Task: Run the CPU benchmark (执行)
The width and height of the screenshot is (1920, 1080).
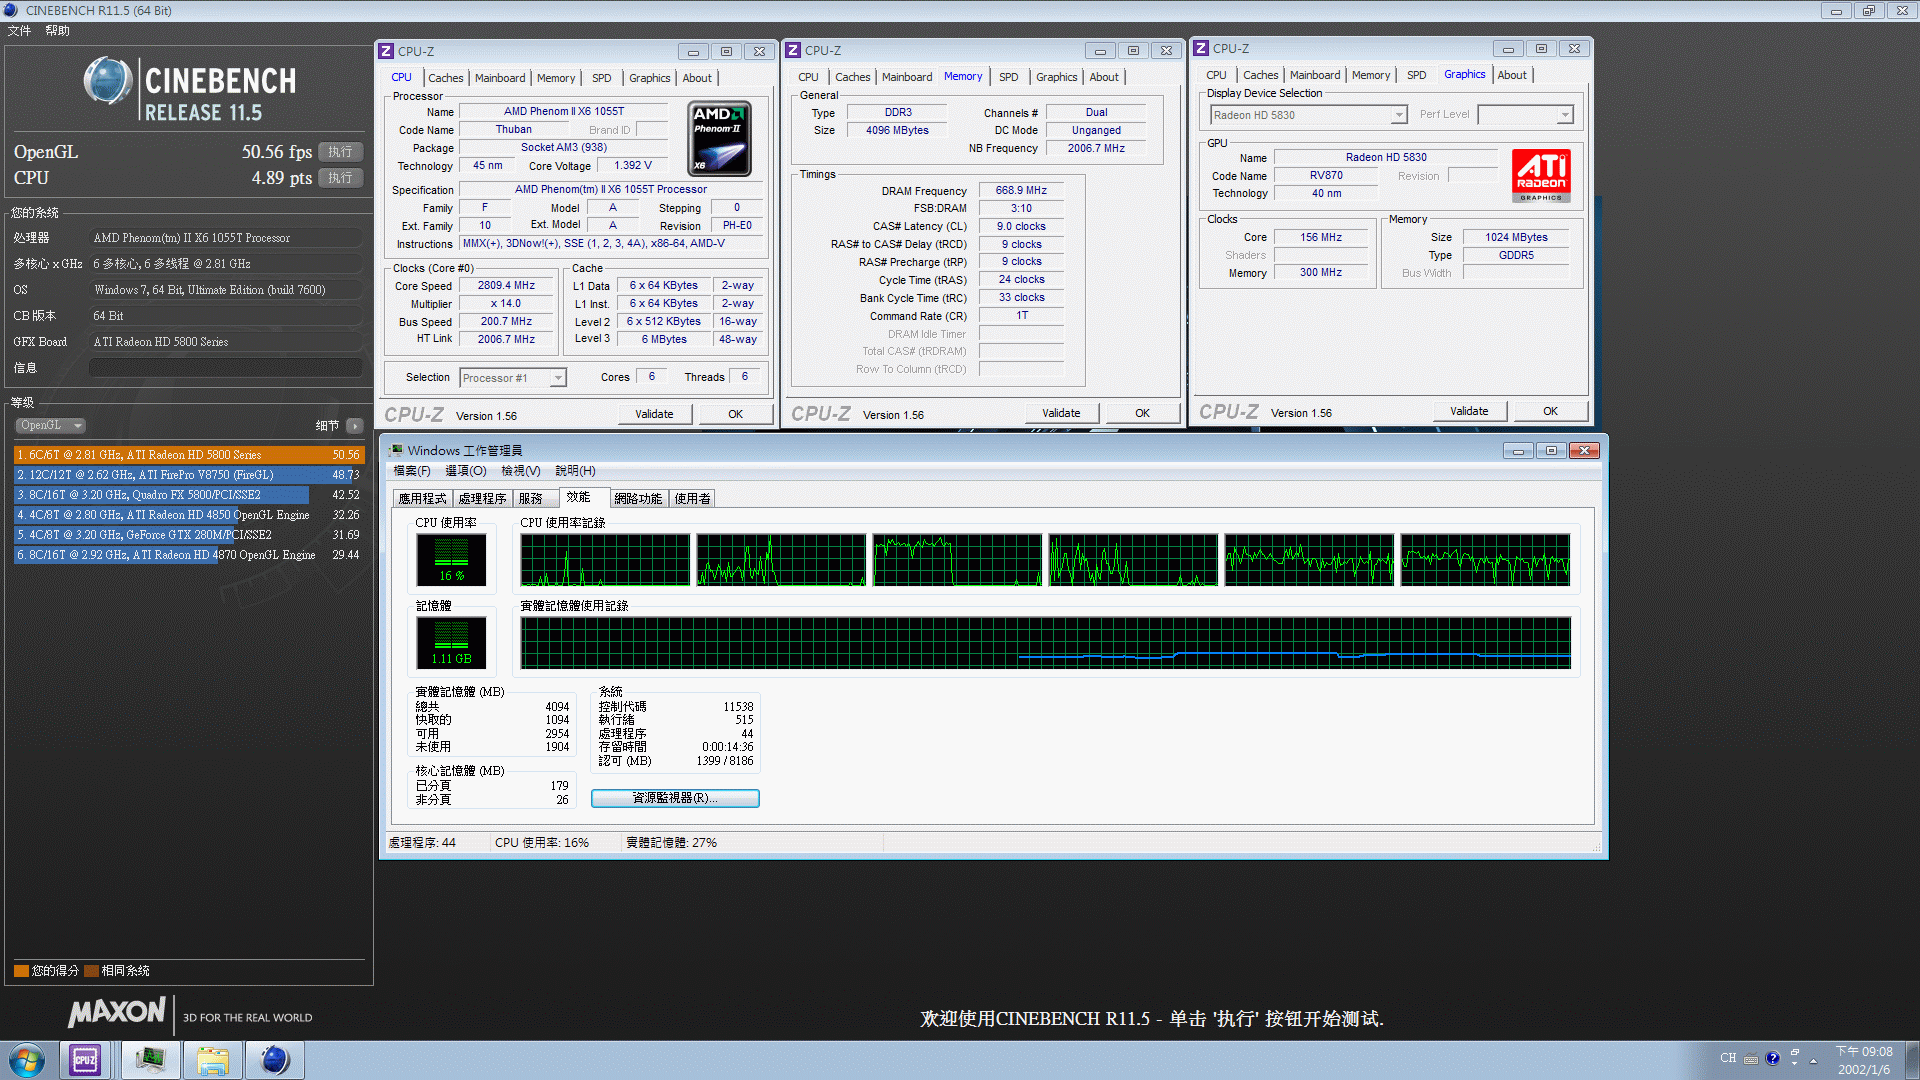Action: click(340, 178)
